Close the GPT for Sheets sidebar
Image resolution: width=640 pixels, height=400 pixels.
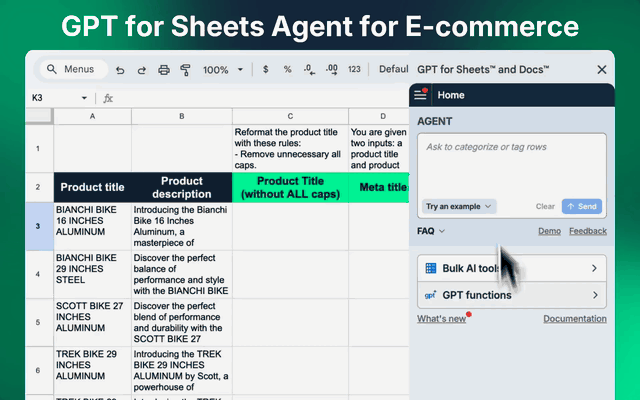[602, 70]
